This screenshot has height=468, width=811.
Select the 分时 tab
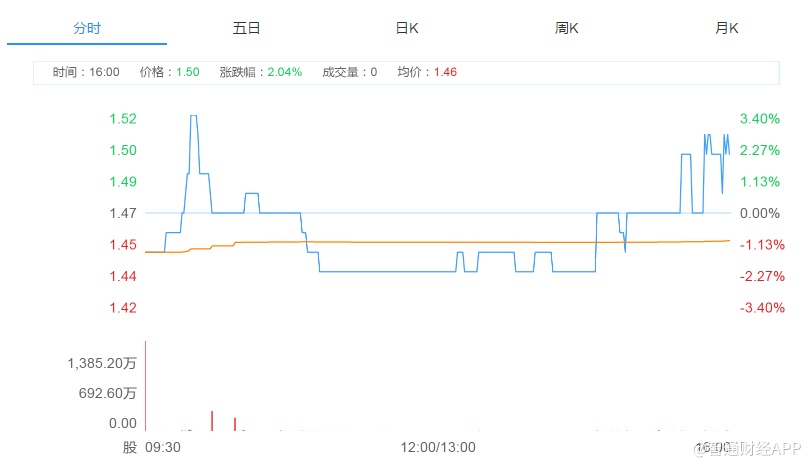click(x=87, y=28)
